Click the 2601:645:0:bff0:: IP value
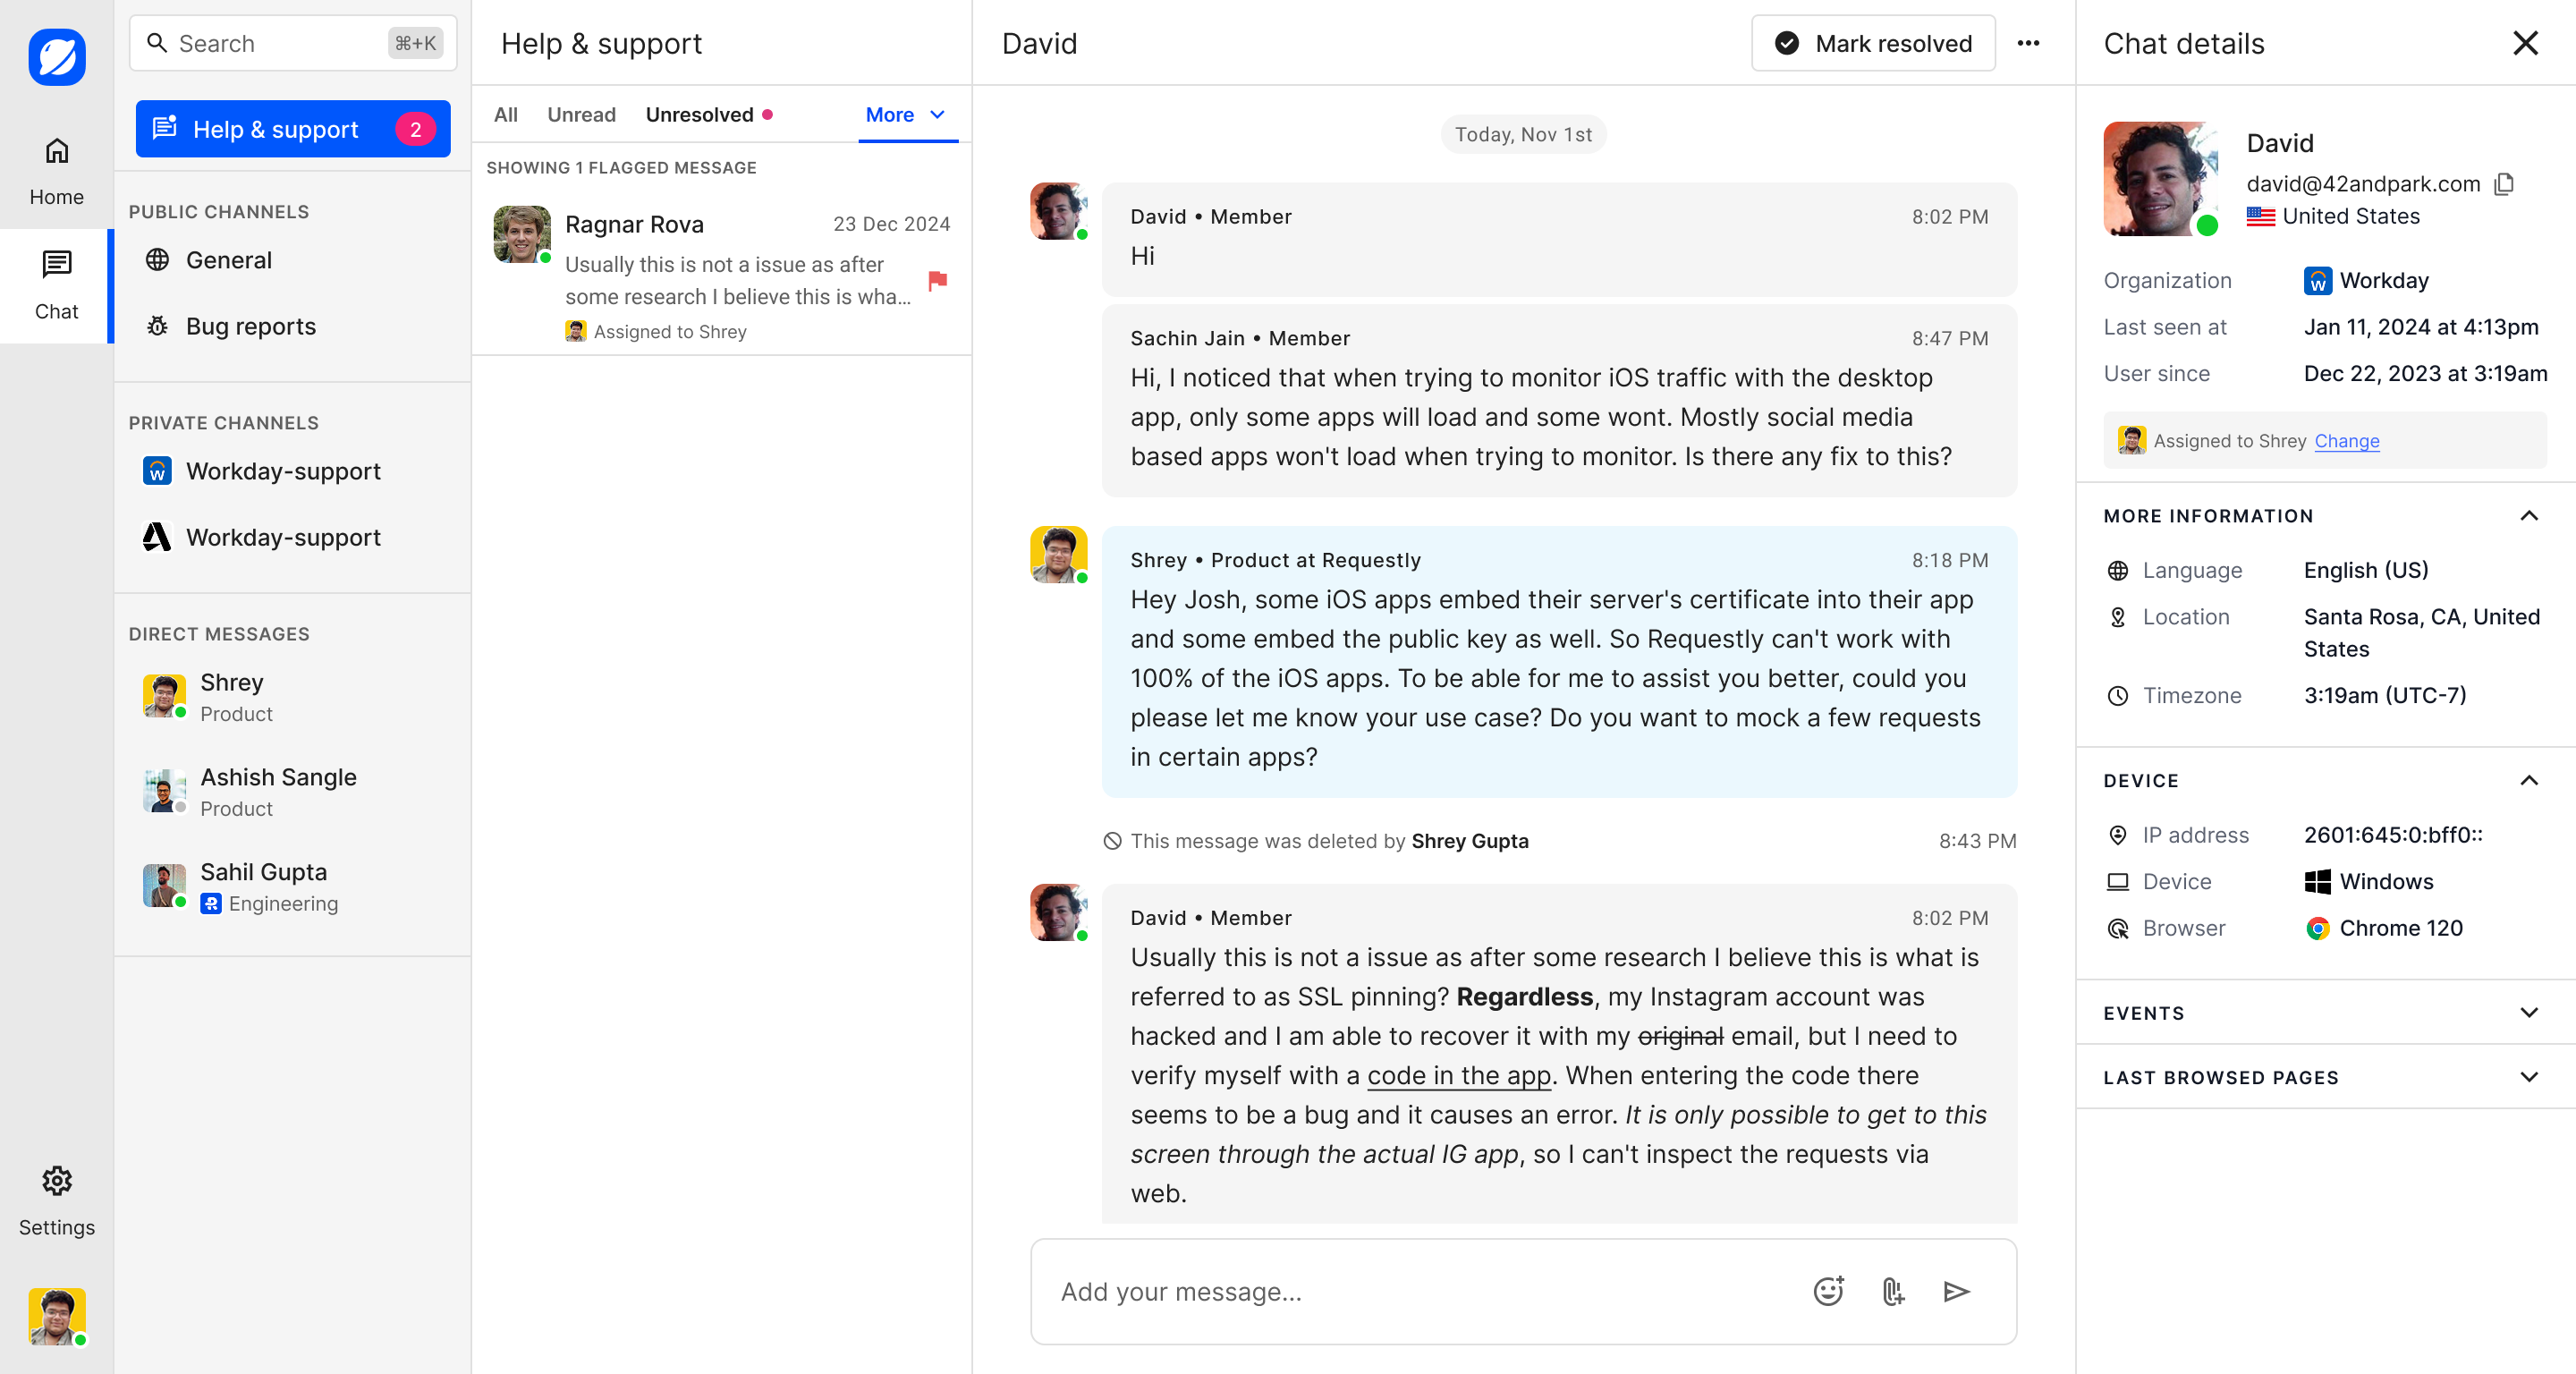Screen dimensions: 2576x1374 [2393, 835]
